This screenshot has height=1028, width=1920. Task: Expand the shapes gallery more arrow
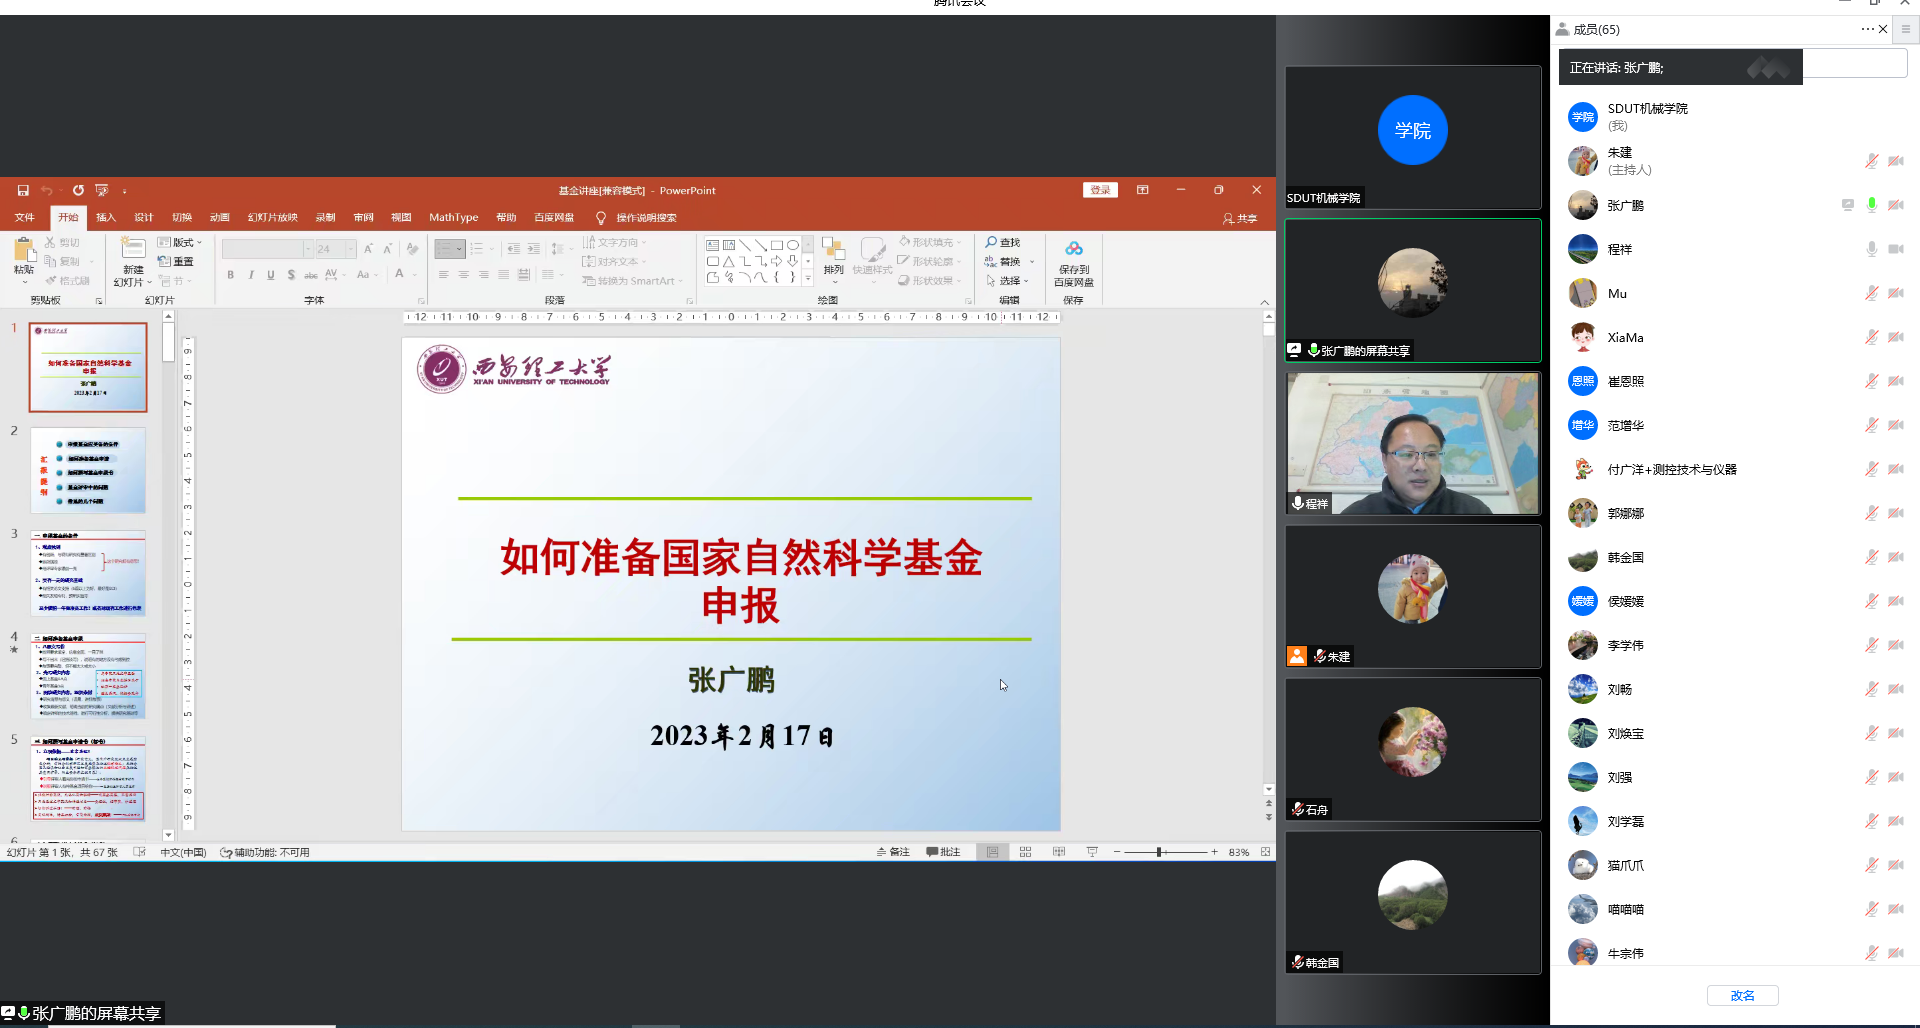click(x=808, y=280)
